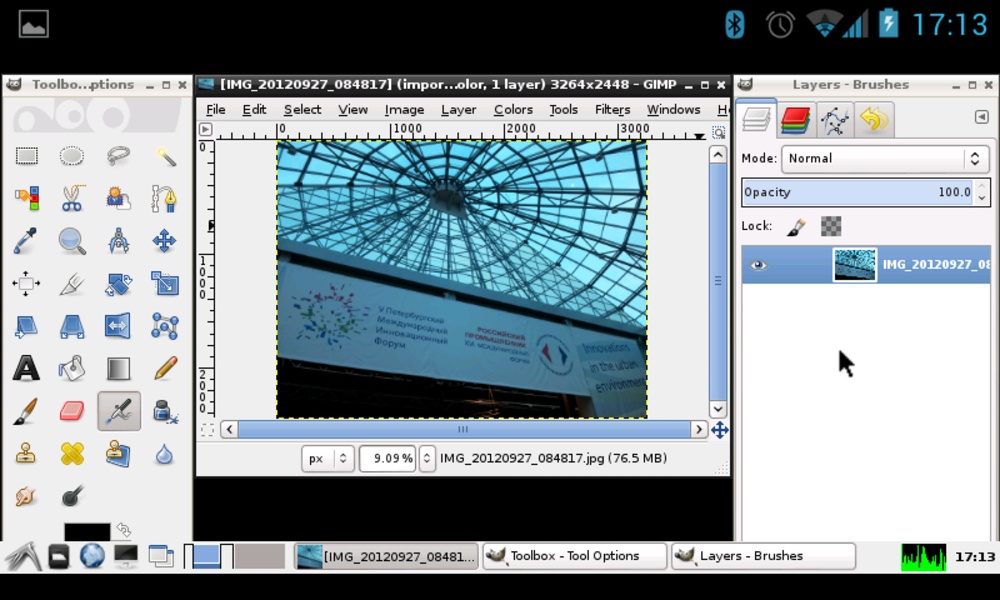
Task: Select the Clone stamp tool
Action: tap(26, 454)
